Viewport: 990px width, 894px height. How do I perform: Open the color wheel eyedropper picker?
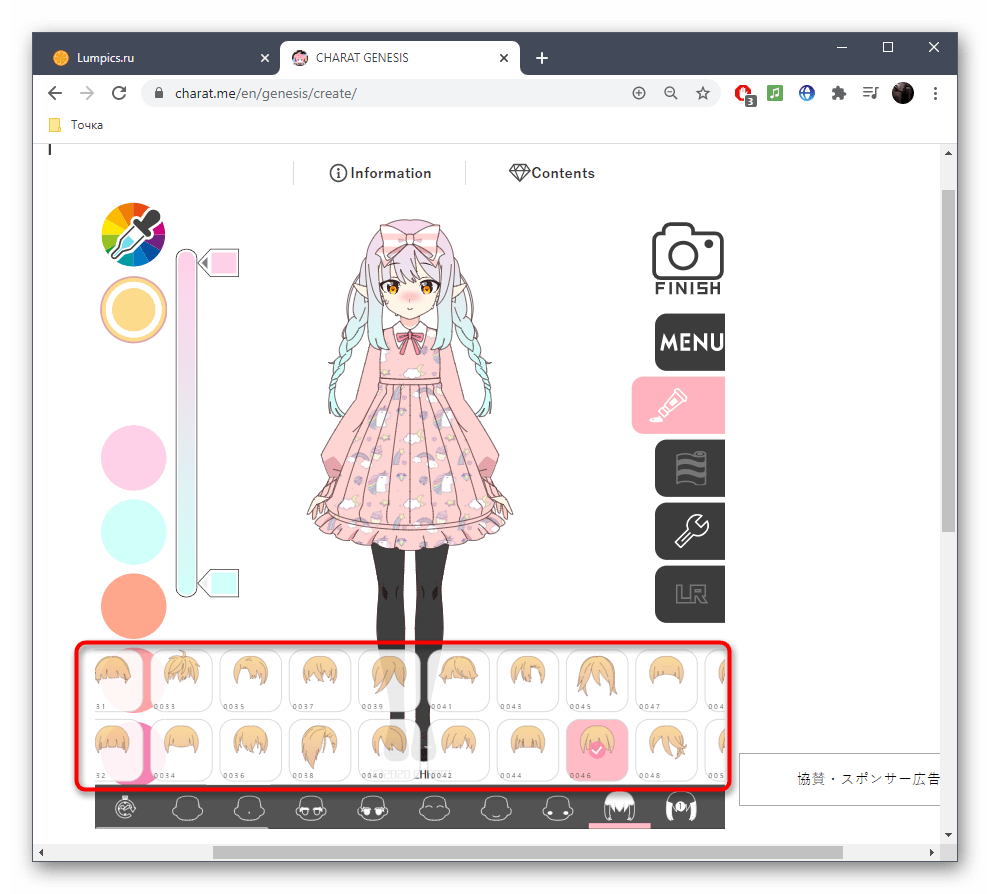[x=133, y=233]
